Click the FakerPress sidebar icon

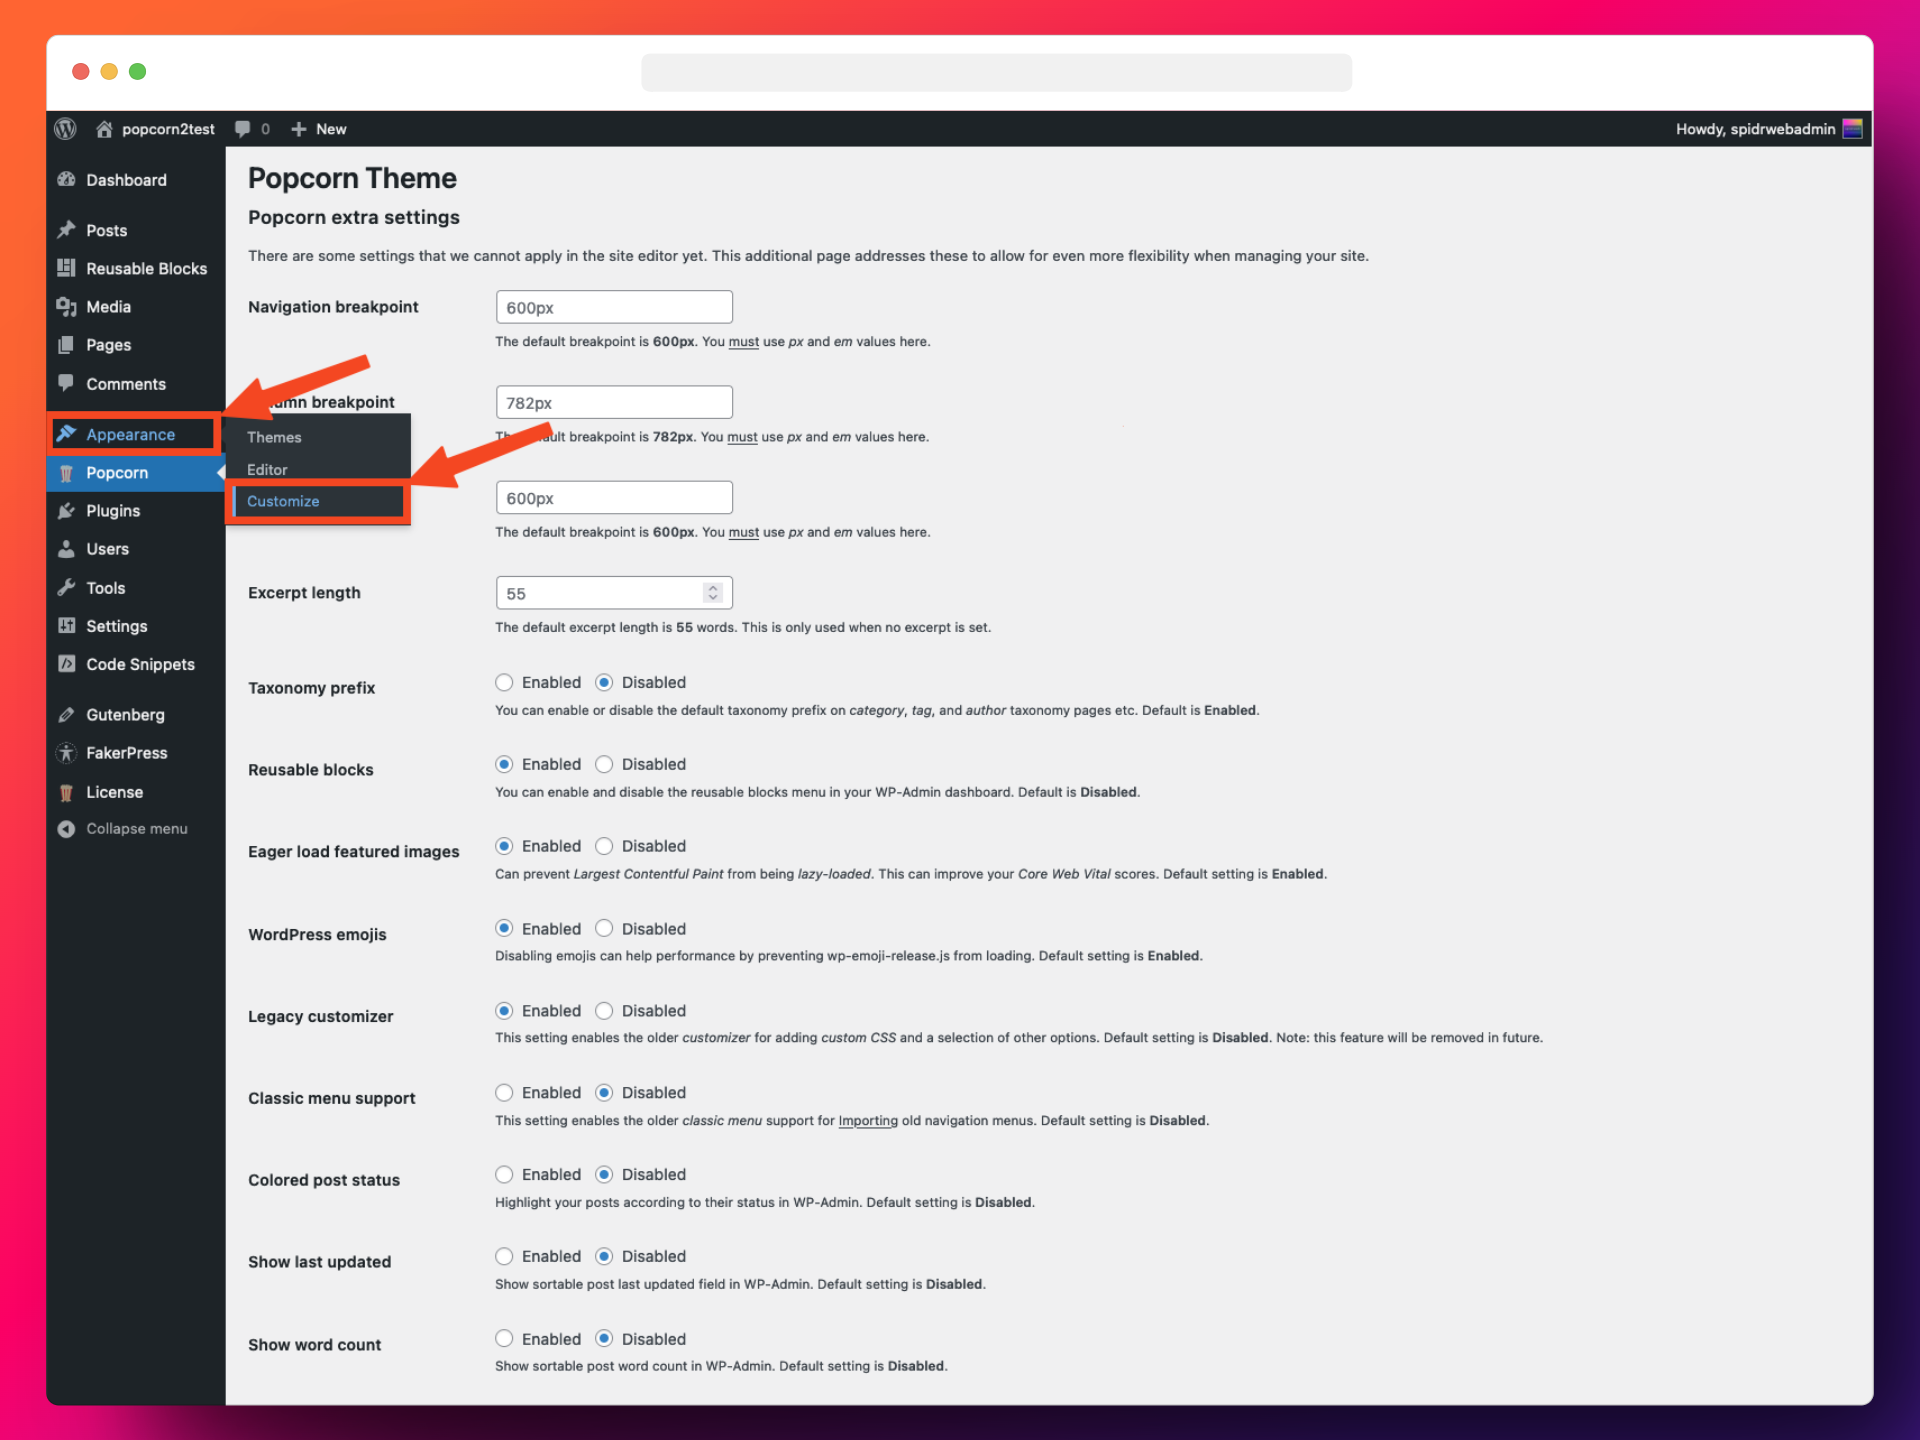tap(66, 752)
